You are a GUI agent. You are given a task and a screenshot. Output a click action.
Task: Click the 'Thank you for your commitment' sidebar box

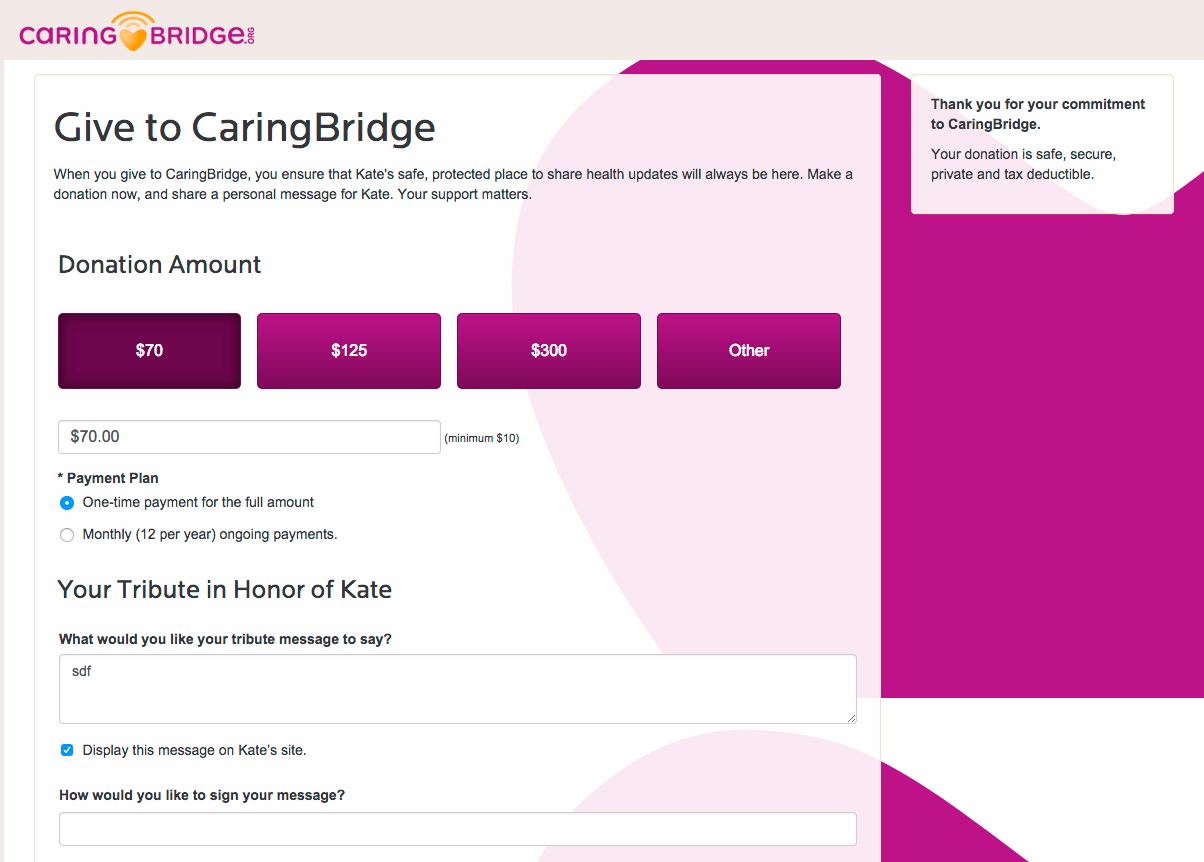(1041, 143)
